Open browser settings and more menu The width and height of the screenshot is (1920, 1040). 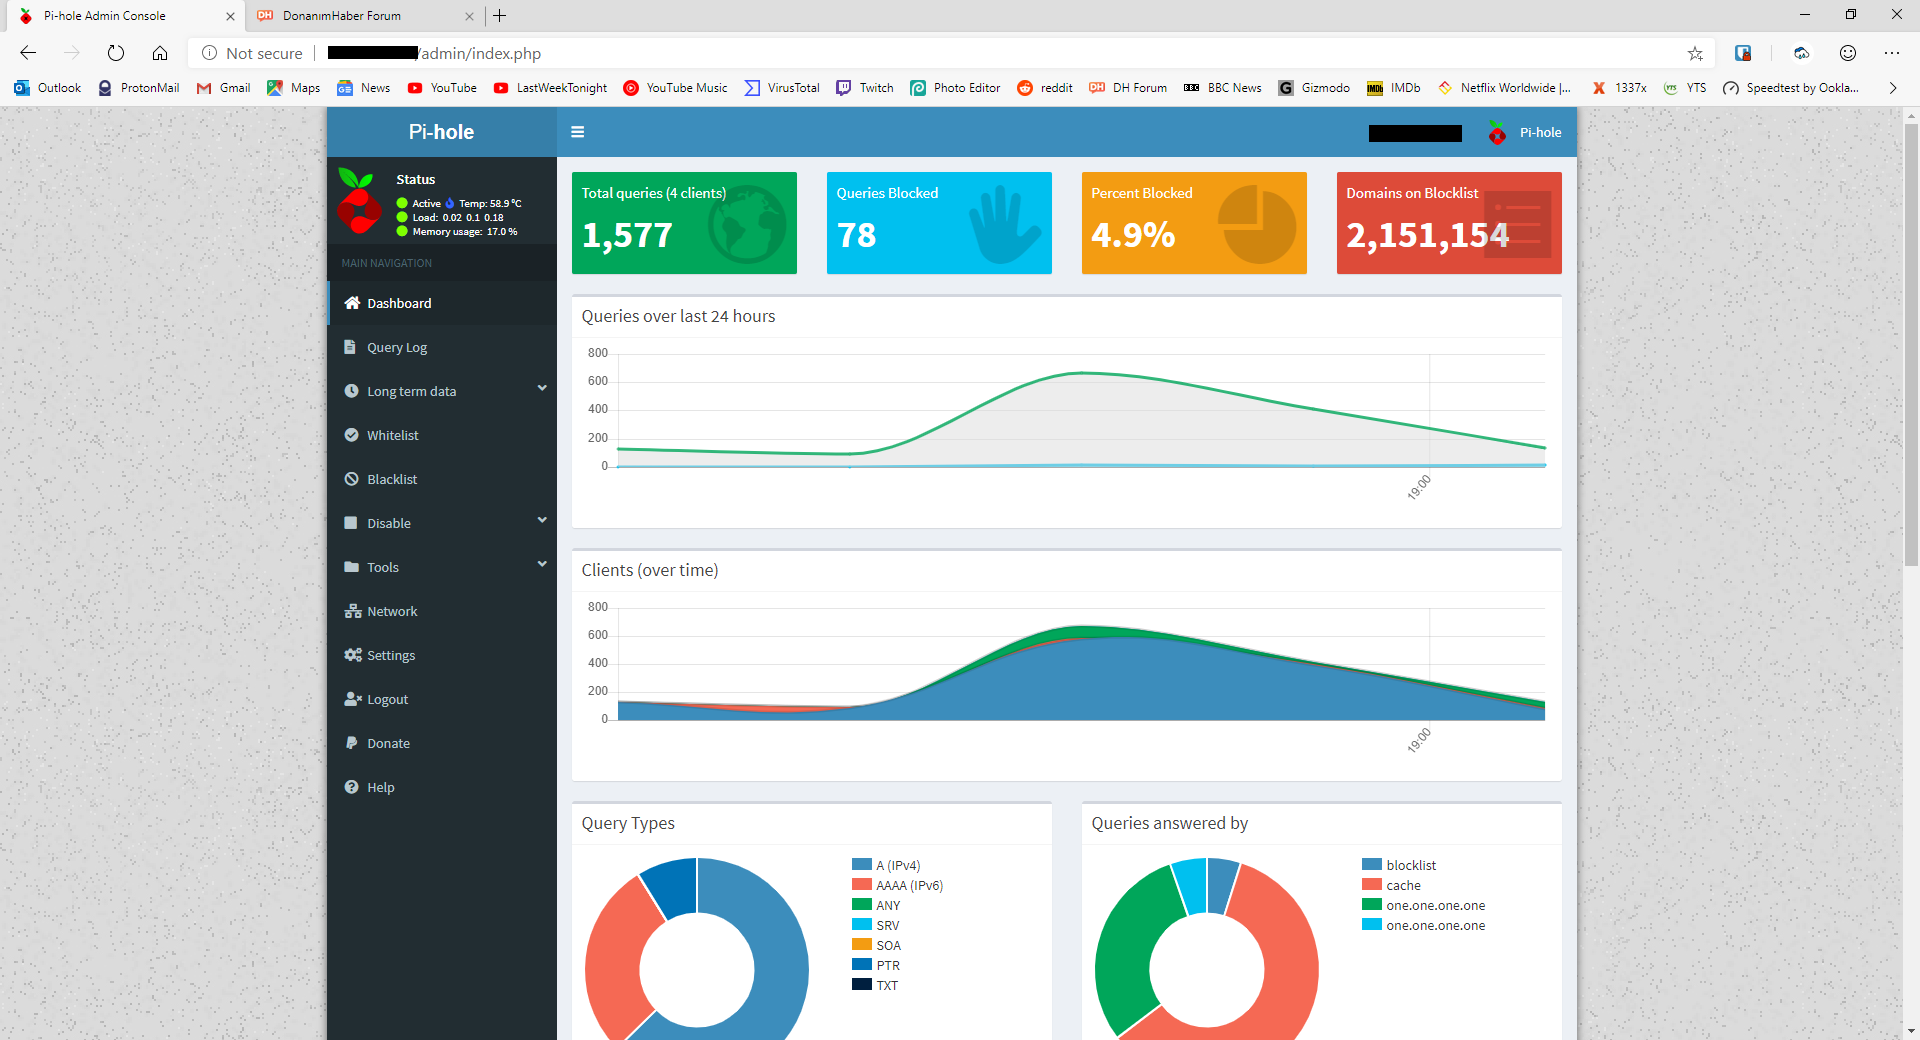point(1892,53)
